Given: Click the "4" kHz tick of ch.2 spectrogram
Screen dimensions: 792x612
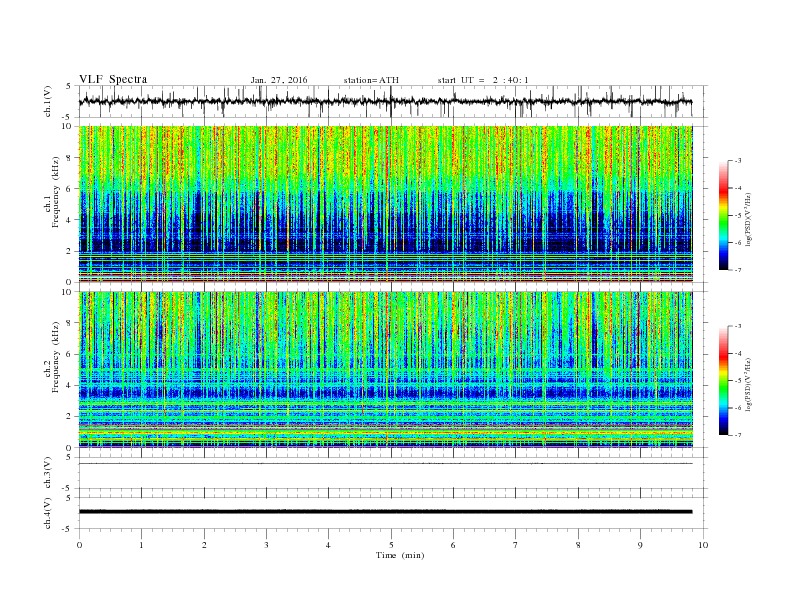Looking at the screenshot, I should point(69,385).
